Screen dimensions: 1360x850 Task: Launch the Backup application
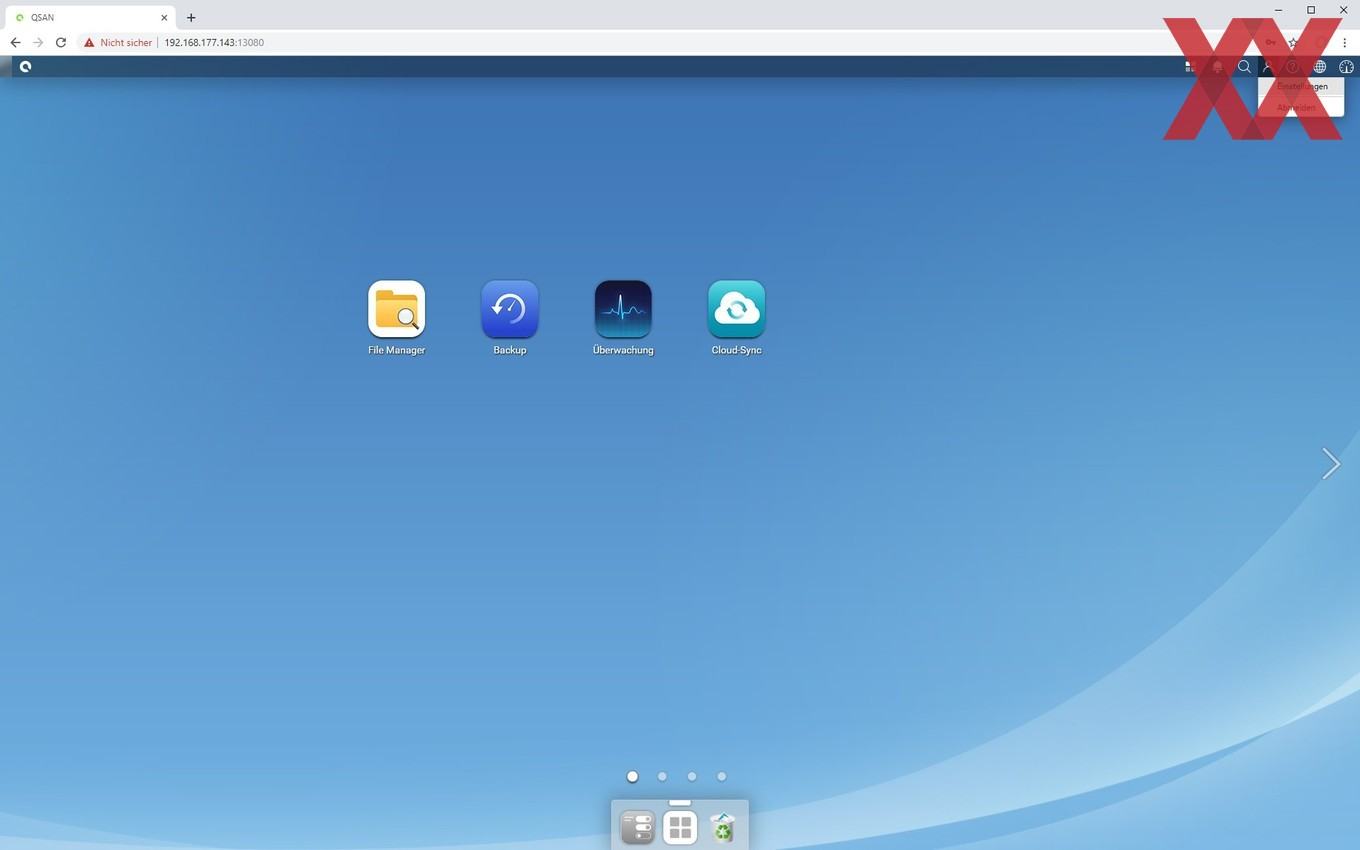click(x=510, y=309)
